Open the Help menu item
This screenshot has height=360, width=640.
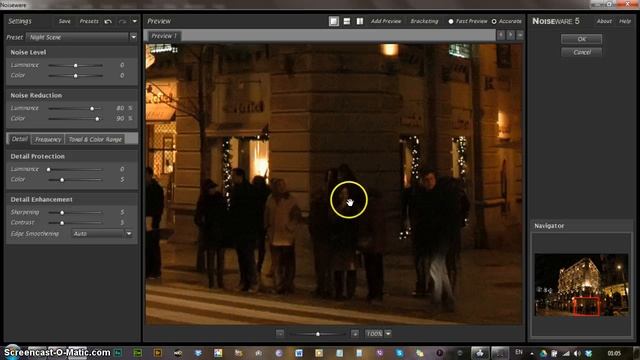625,21
